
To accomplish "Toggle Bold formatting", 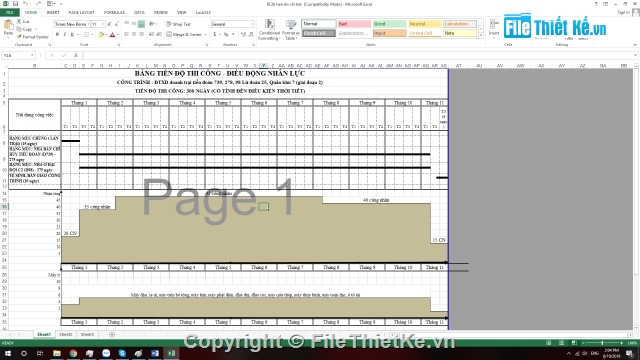I will [x=57, y=35].
